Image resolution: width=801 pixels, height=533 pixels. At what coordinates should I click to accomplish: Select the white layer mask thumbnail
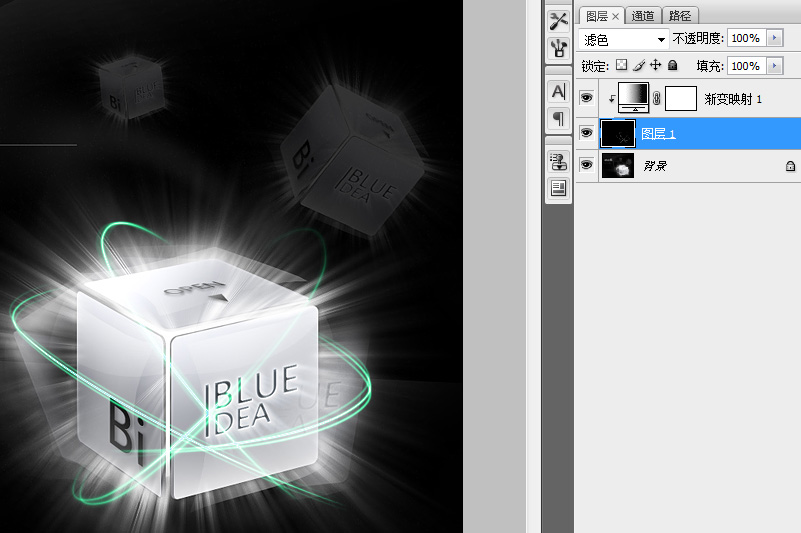click(x=681, y=98)
